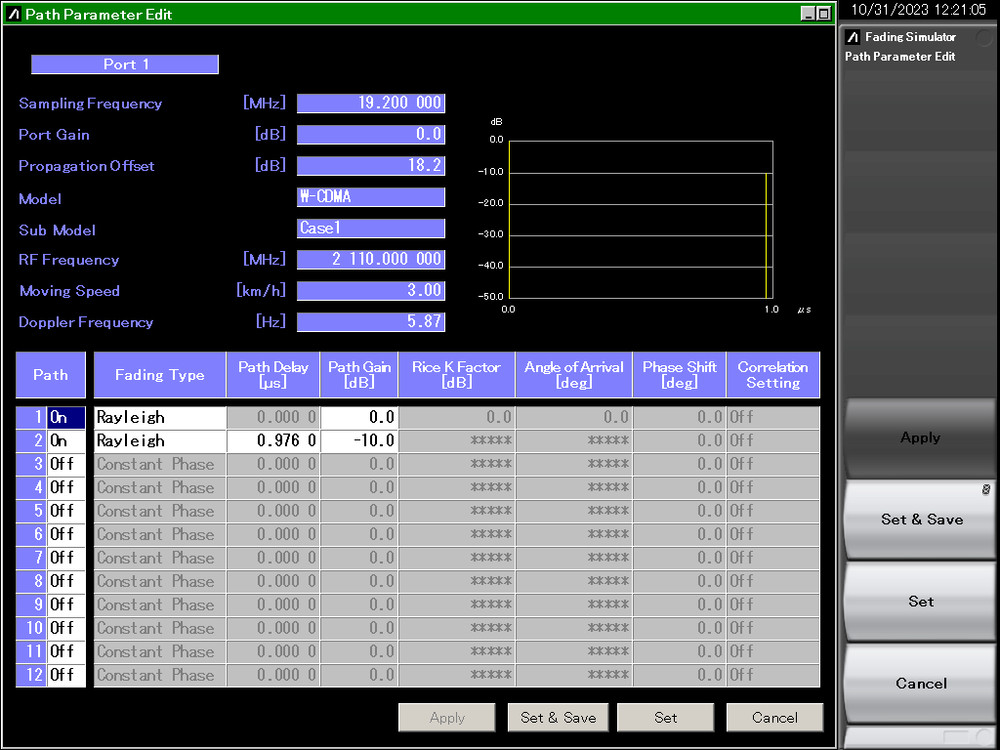Toggle Path 2 On state
This screenshot has width=1000, height=750.
click(x=66, y=441)
